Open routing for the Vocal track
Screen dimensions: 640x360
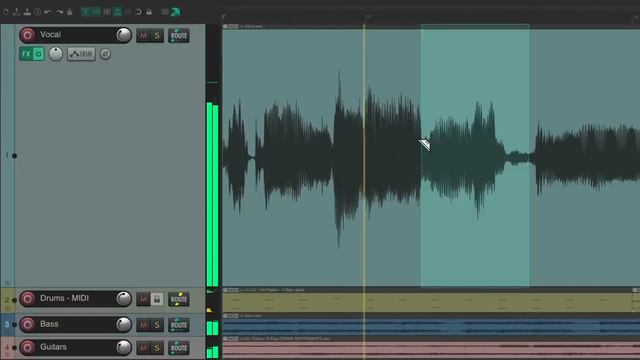point(179,36)
